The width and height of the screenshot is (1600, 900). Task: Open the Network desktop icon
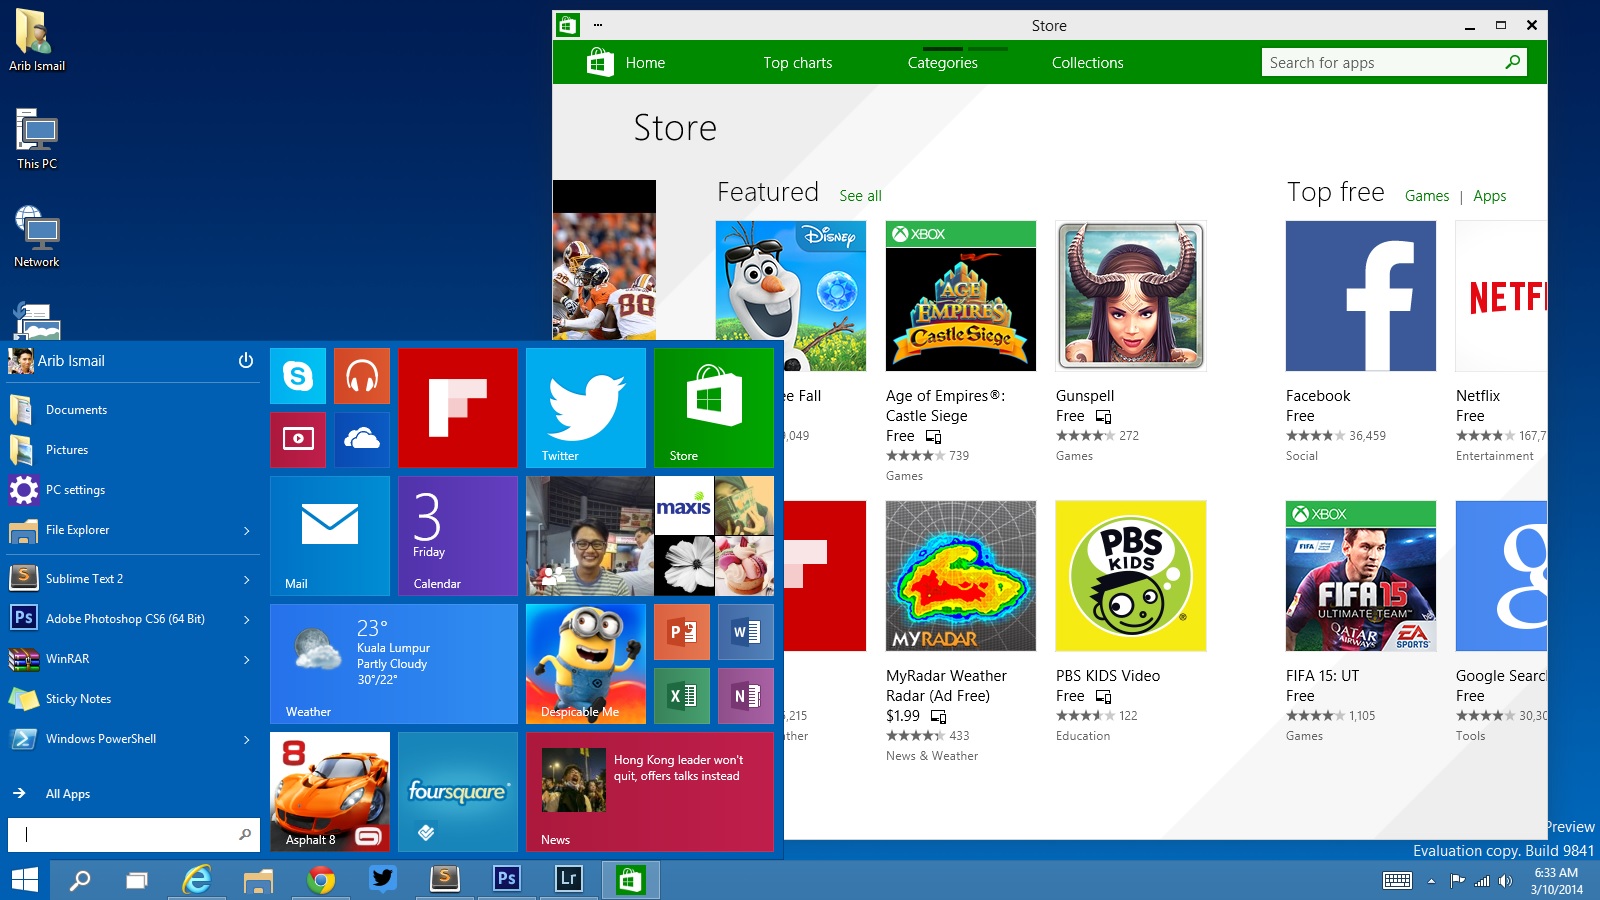point(37,237)
